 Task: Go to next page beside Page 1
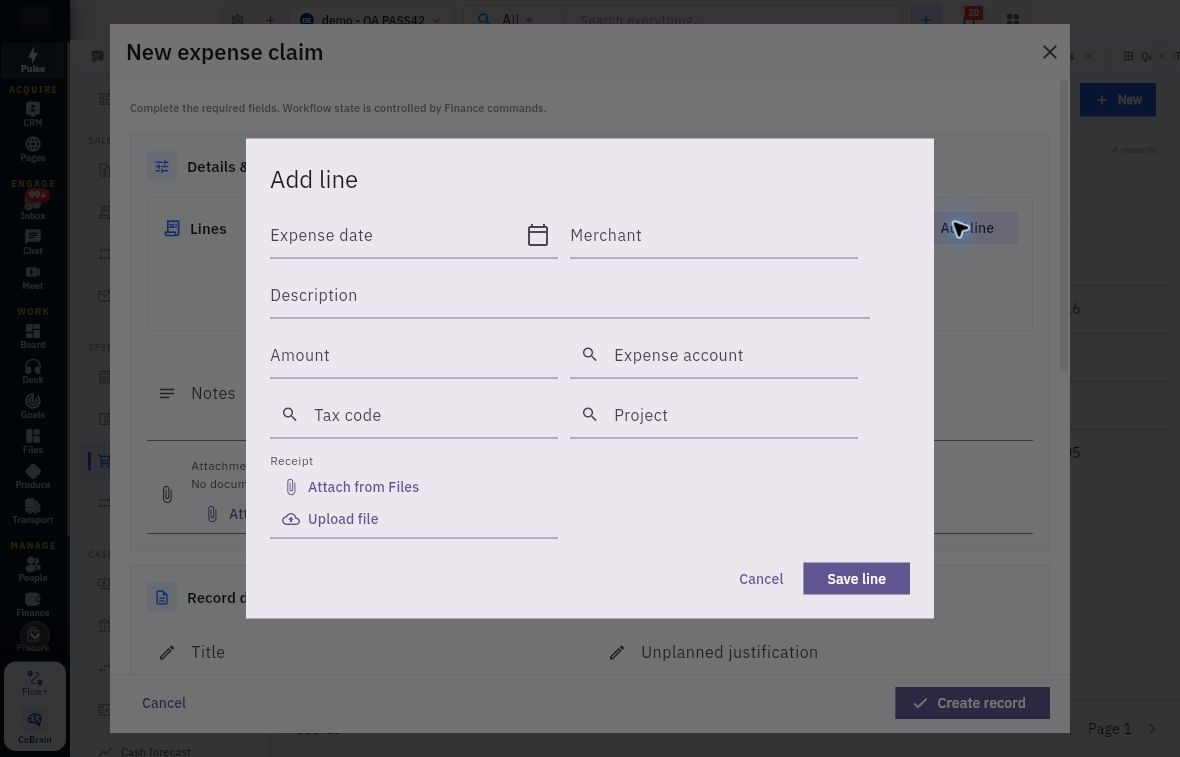tap(1152, 728)
